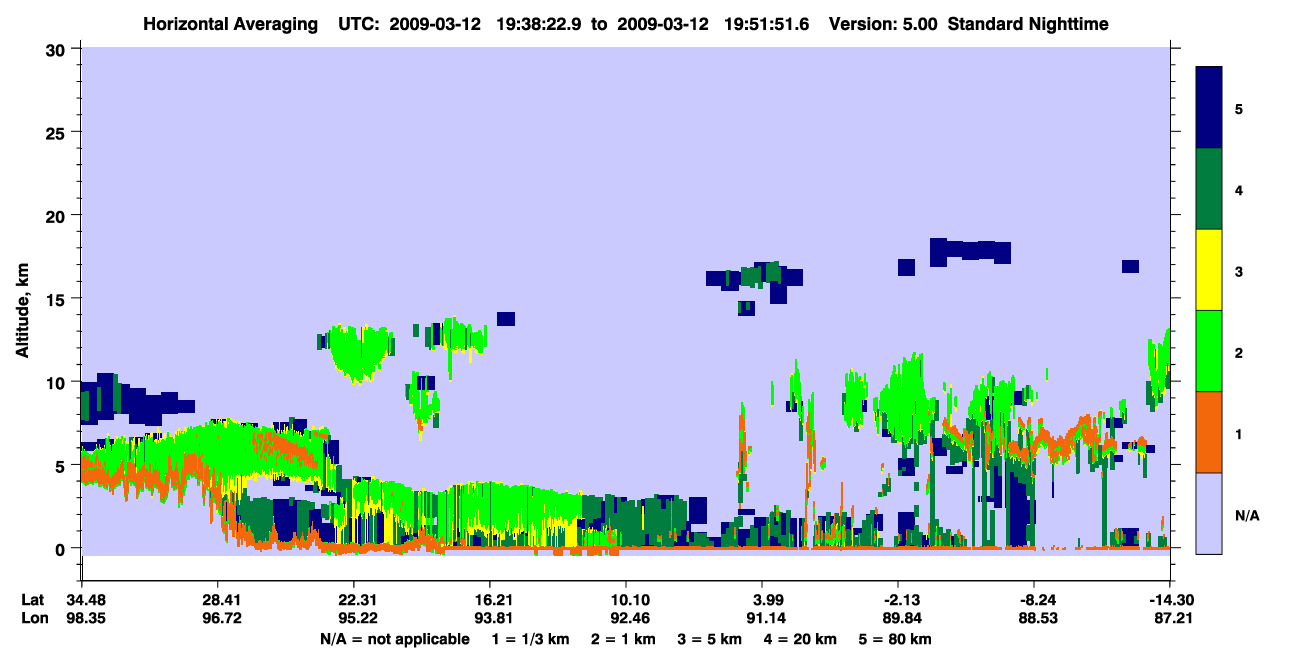Click the dark green level 4 legend swatch
Image resolution: width=1300 pixels, height=667 pixels.
(x=1209, y=189)
